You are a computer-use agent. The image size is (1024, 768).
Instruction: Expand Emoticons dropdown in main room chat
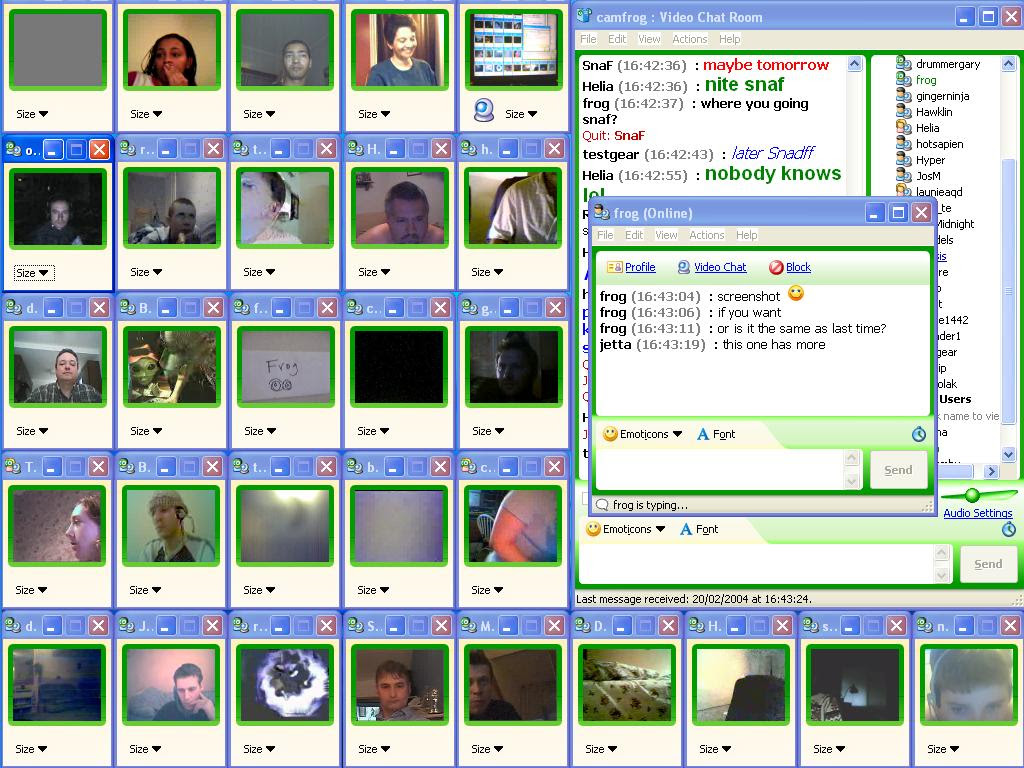tap(626, 530)
